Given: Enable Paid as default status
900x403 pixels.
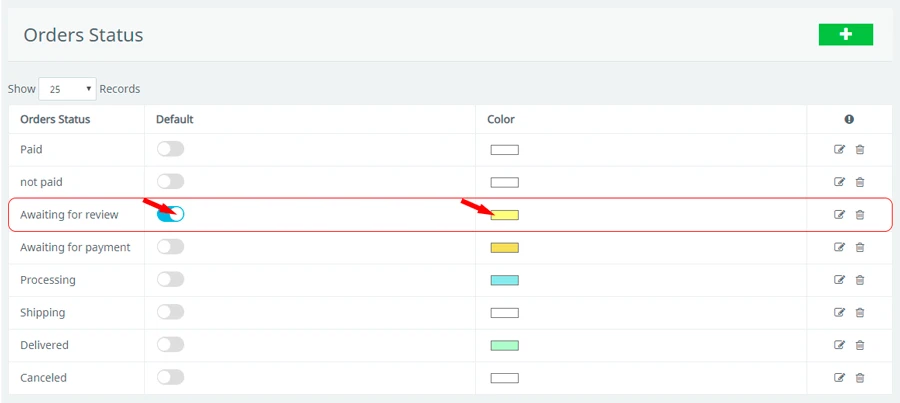Looking at the screenshot, I should tap(170, 149).
